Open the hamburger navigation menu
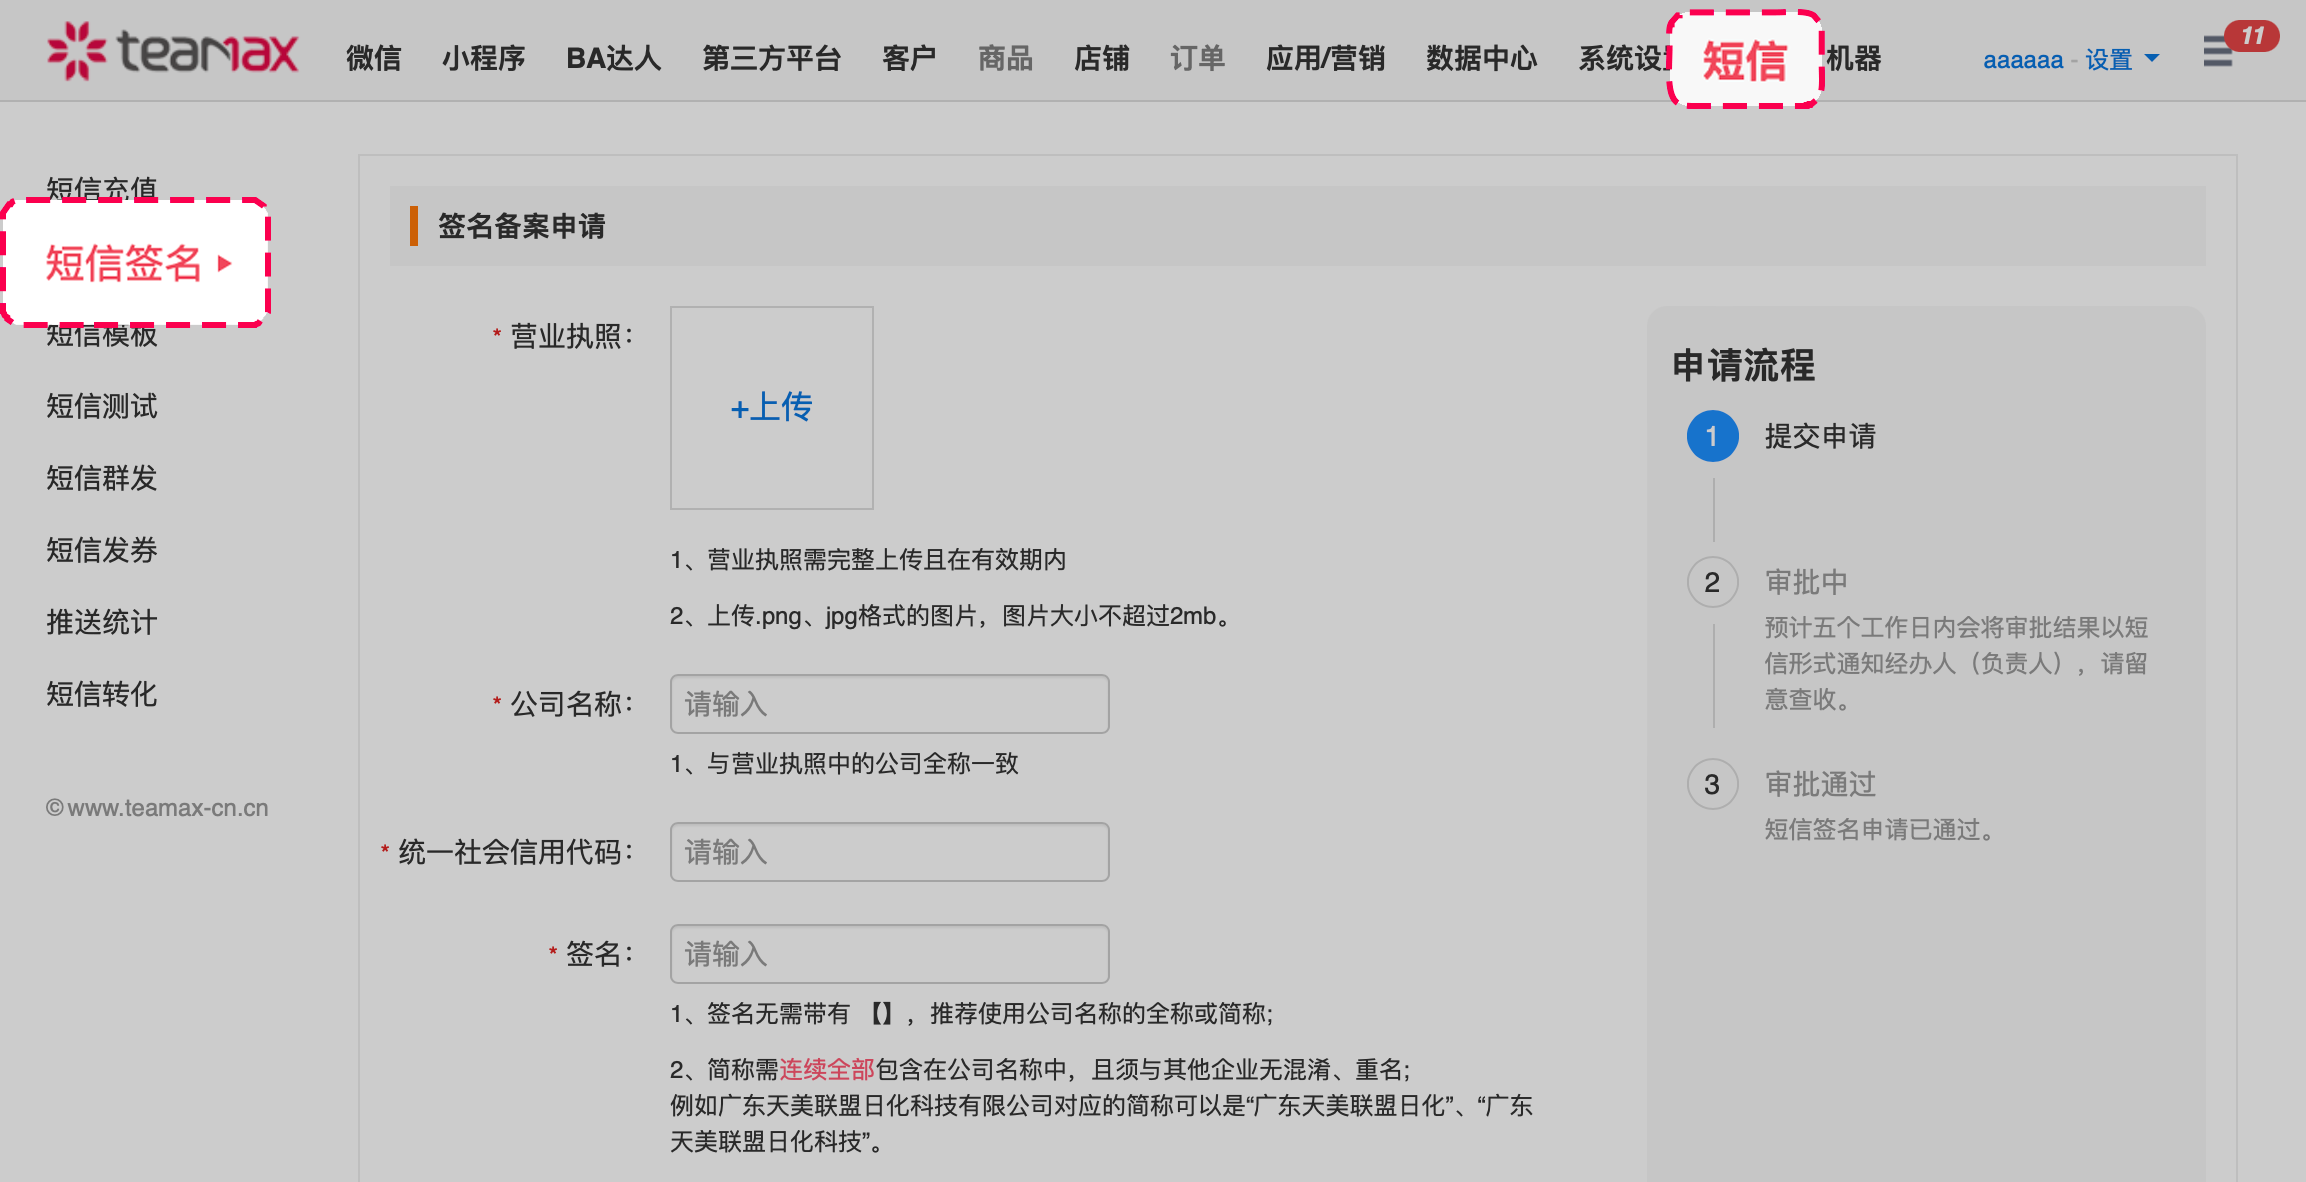 [2217, 52]
